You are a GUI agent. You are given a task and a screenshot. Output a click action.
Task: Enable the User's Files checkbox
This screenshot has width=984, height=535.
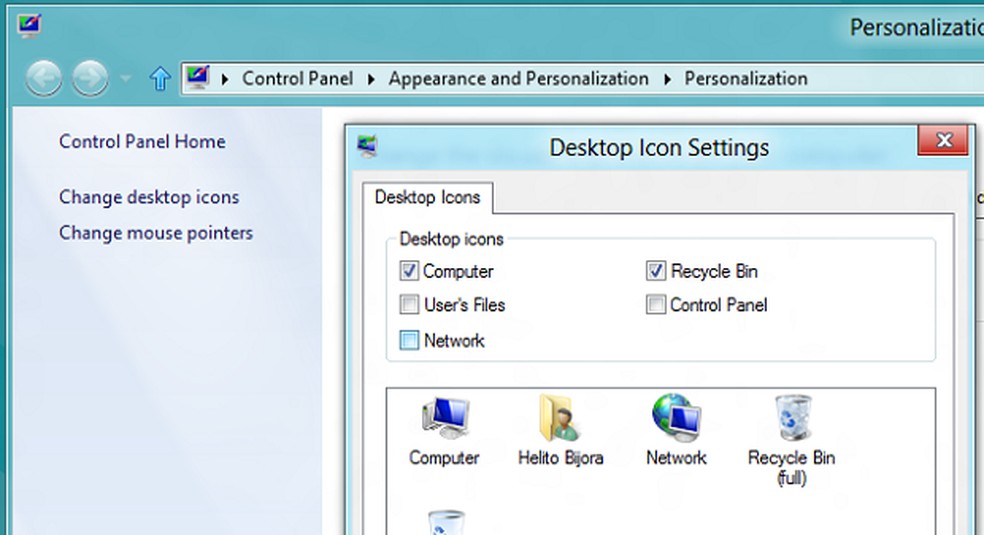pyautogui.click(x=409, y=305)
